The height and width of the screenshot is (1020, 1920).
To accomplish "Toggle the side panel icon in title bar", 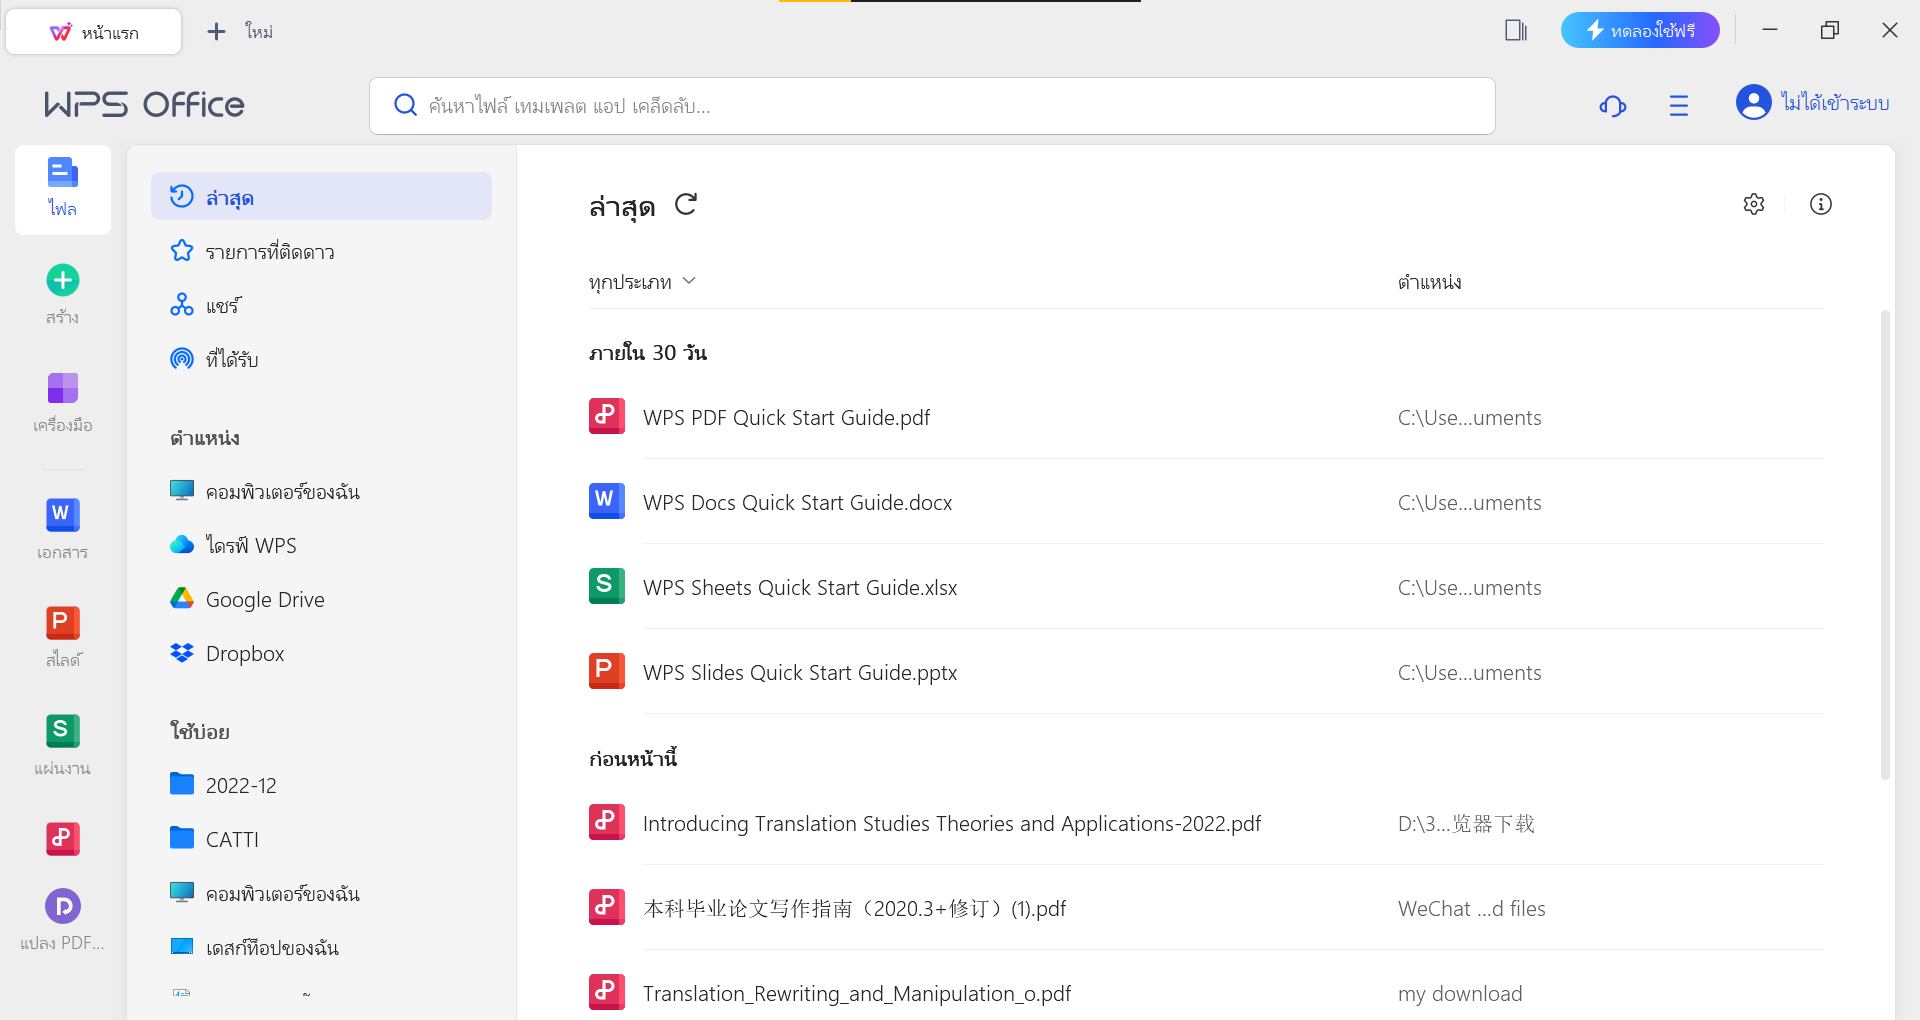I will pyautogui.click(x=1515, y=31).
